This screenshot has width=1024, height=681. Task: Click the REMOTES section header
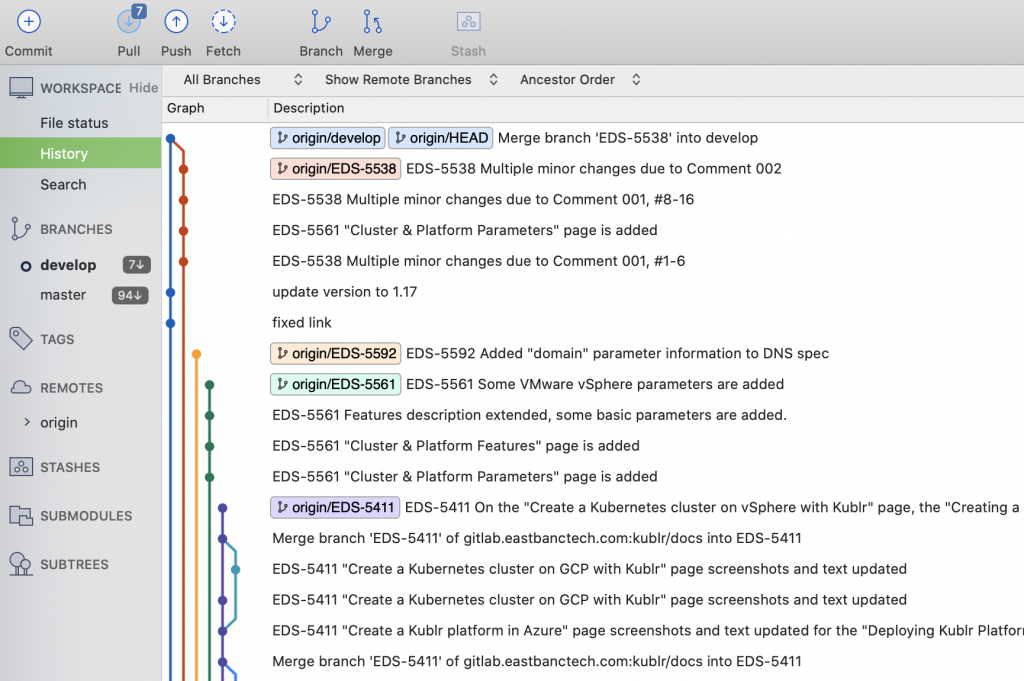pyautogui.click(x=72, y=388)
